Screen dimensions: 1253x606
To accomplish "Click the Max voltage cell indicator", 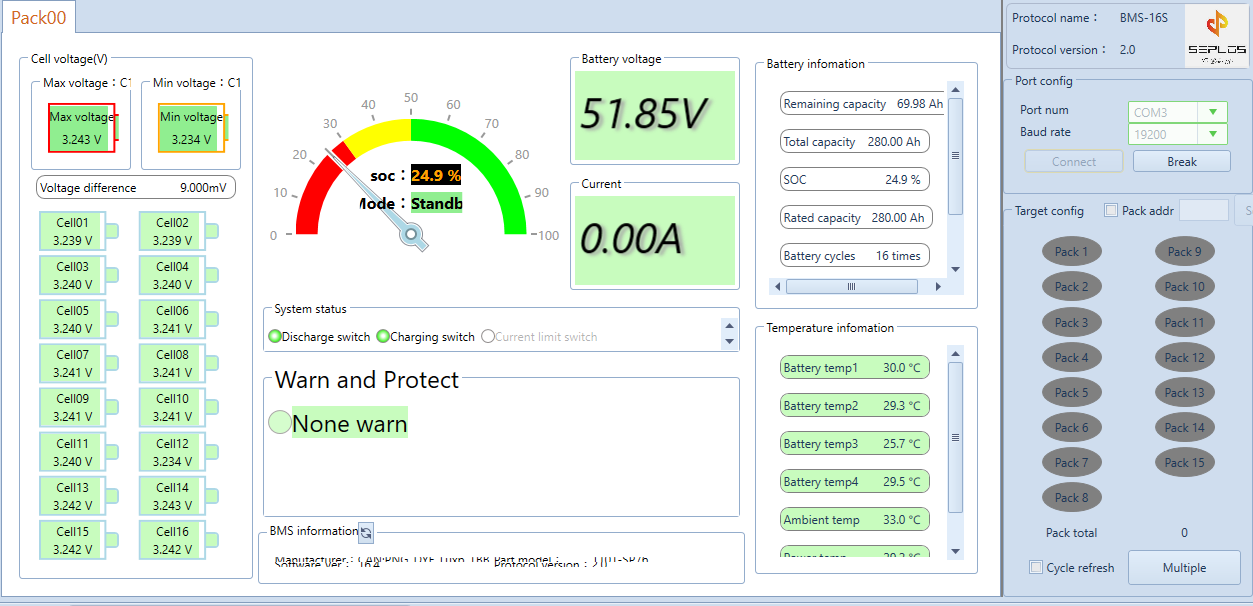I will pyautogui.click(x=83, y=128).
